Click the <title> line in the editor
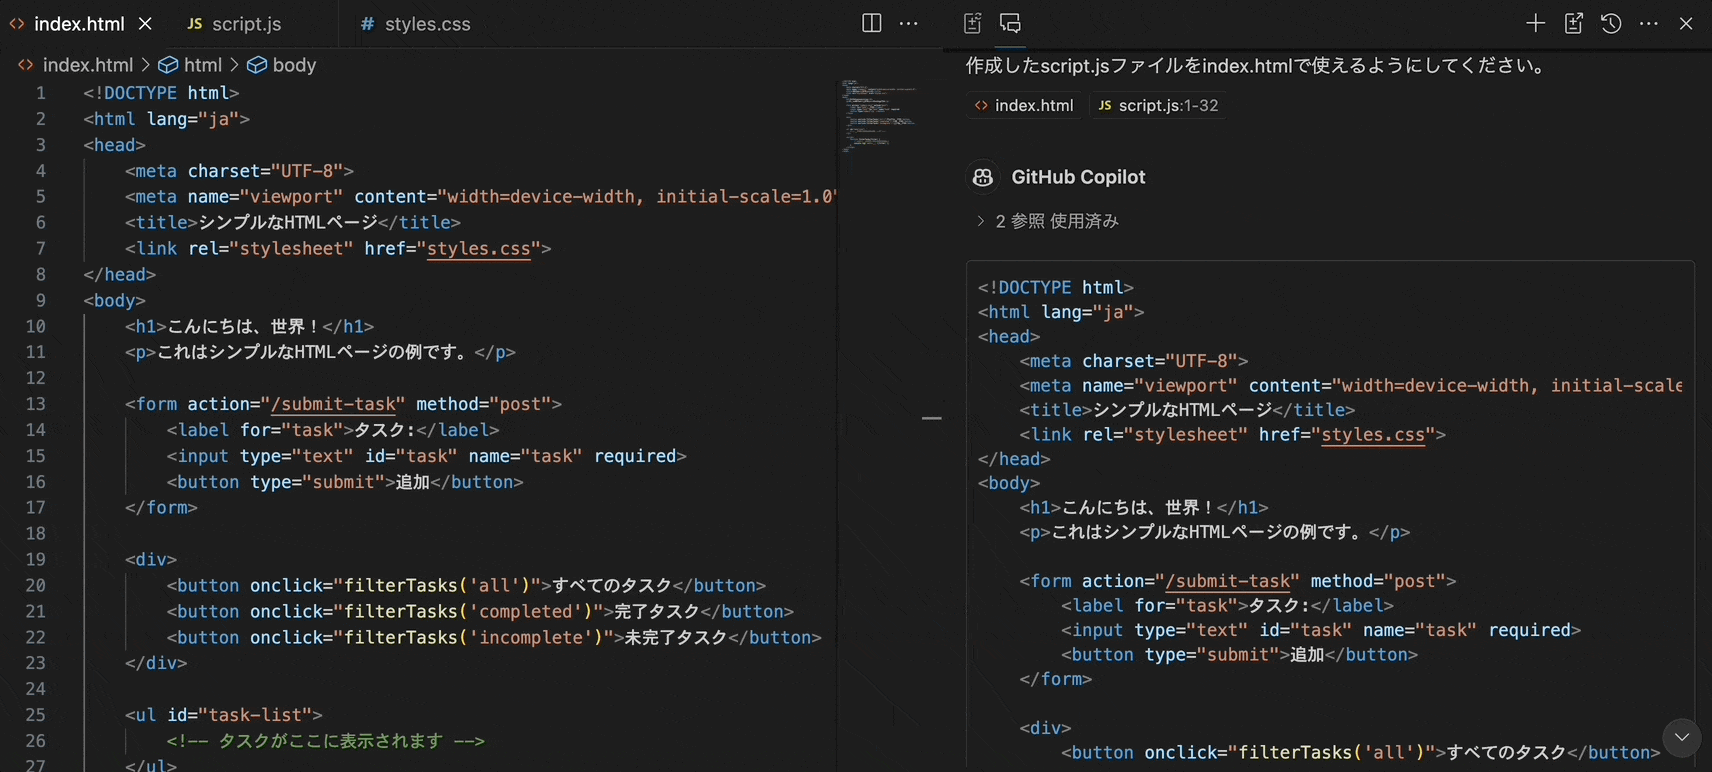1712x772 pixels. pyautogui.click(x=293, y=222)
